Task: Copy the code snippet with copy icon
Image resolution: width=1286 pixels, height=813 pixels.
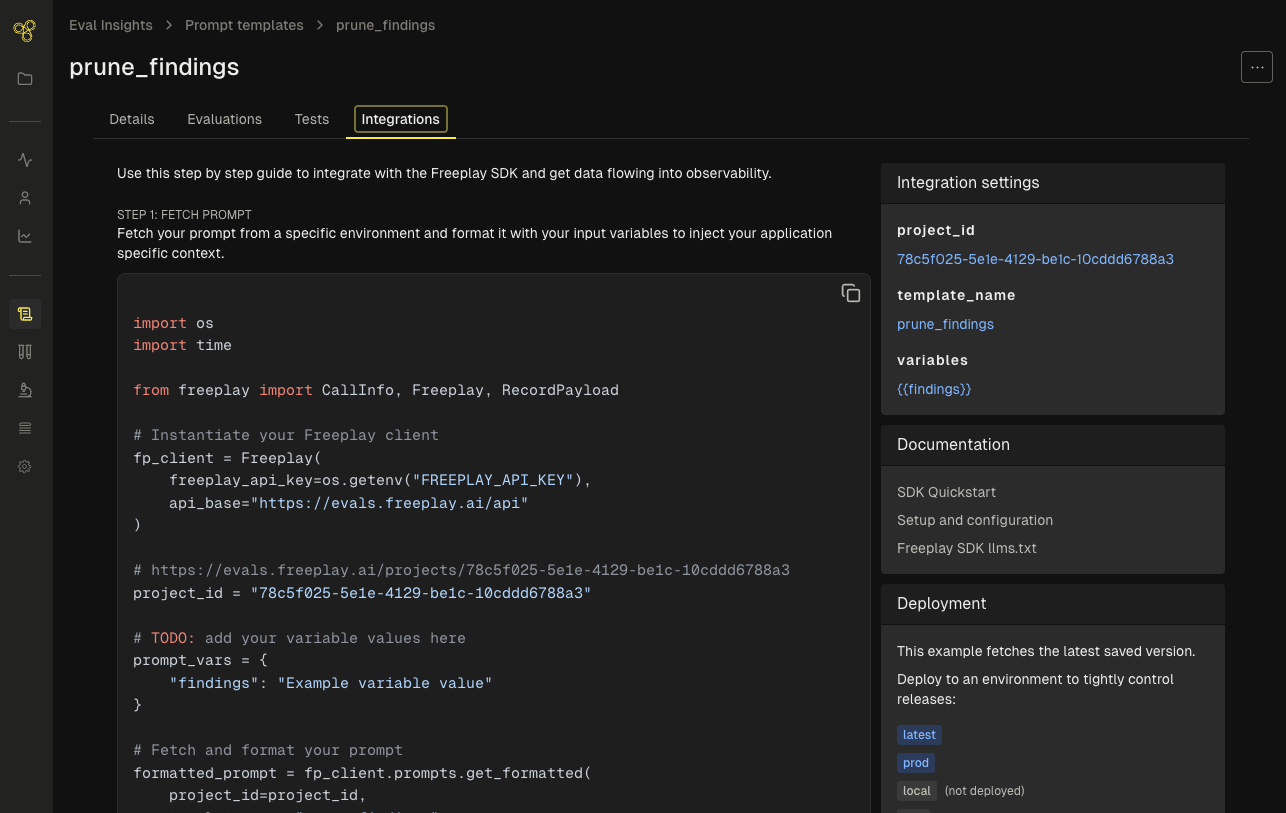Action: point(851,293)
